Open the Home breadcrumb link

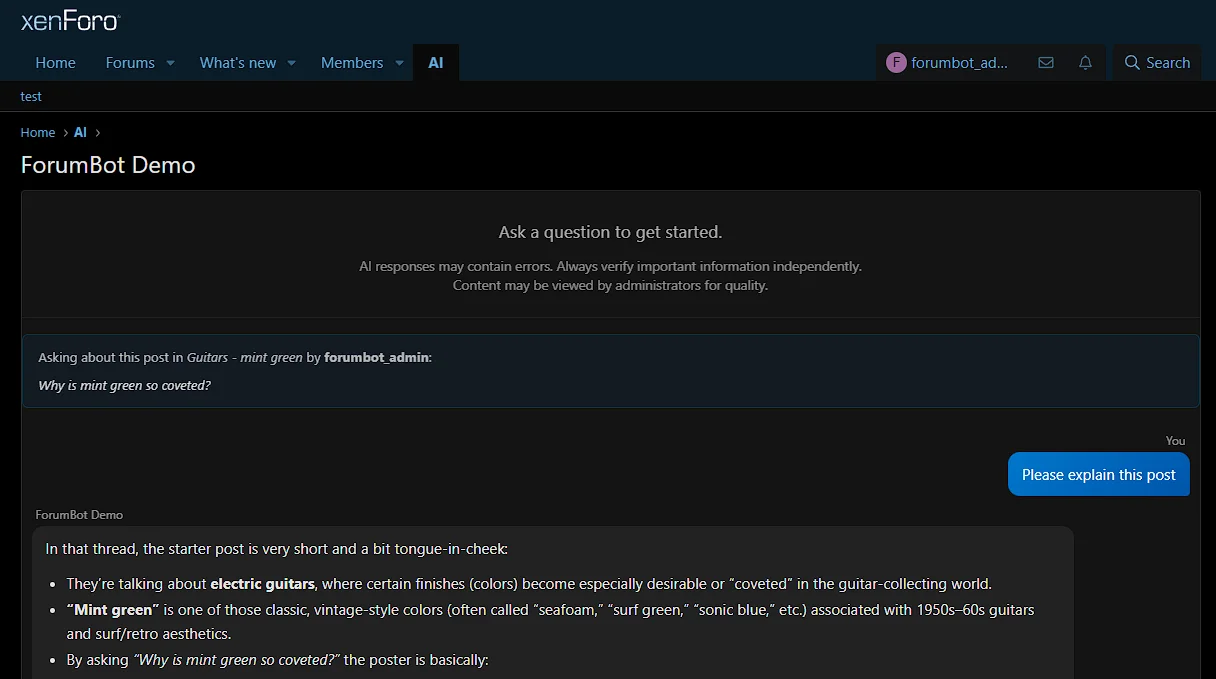37,132
